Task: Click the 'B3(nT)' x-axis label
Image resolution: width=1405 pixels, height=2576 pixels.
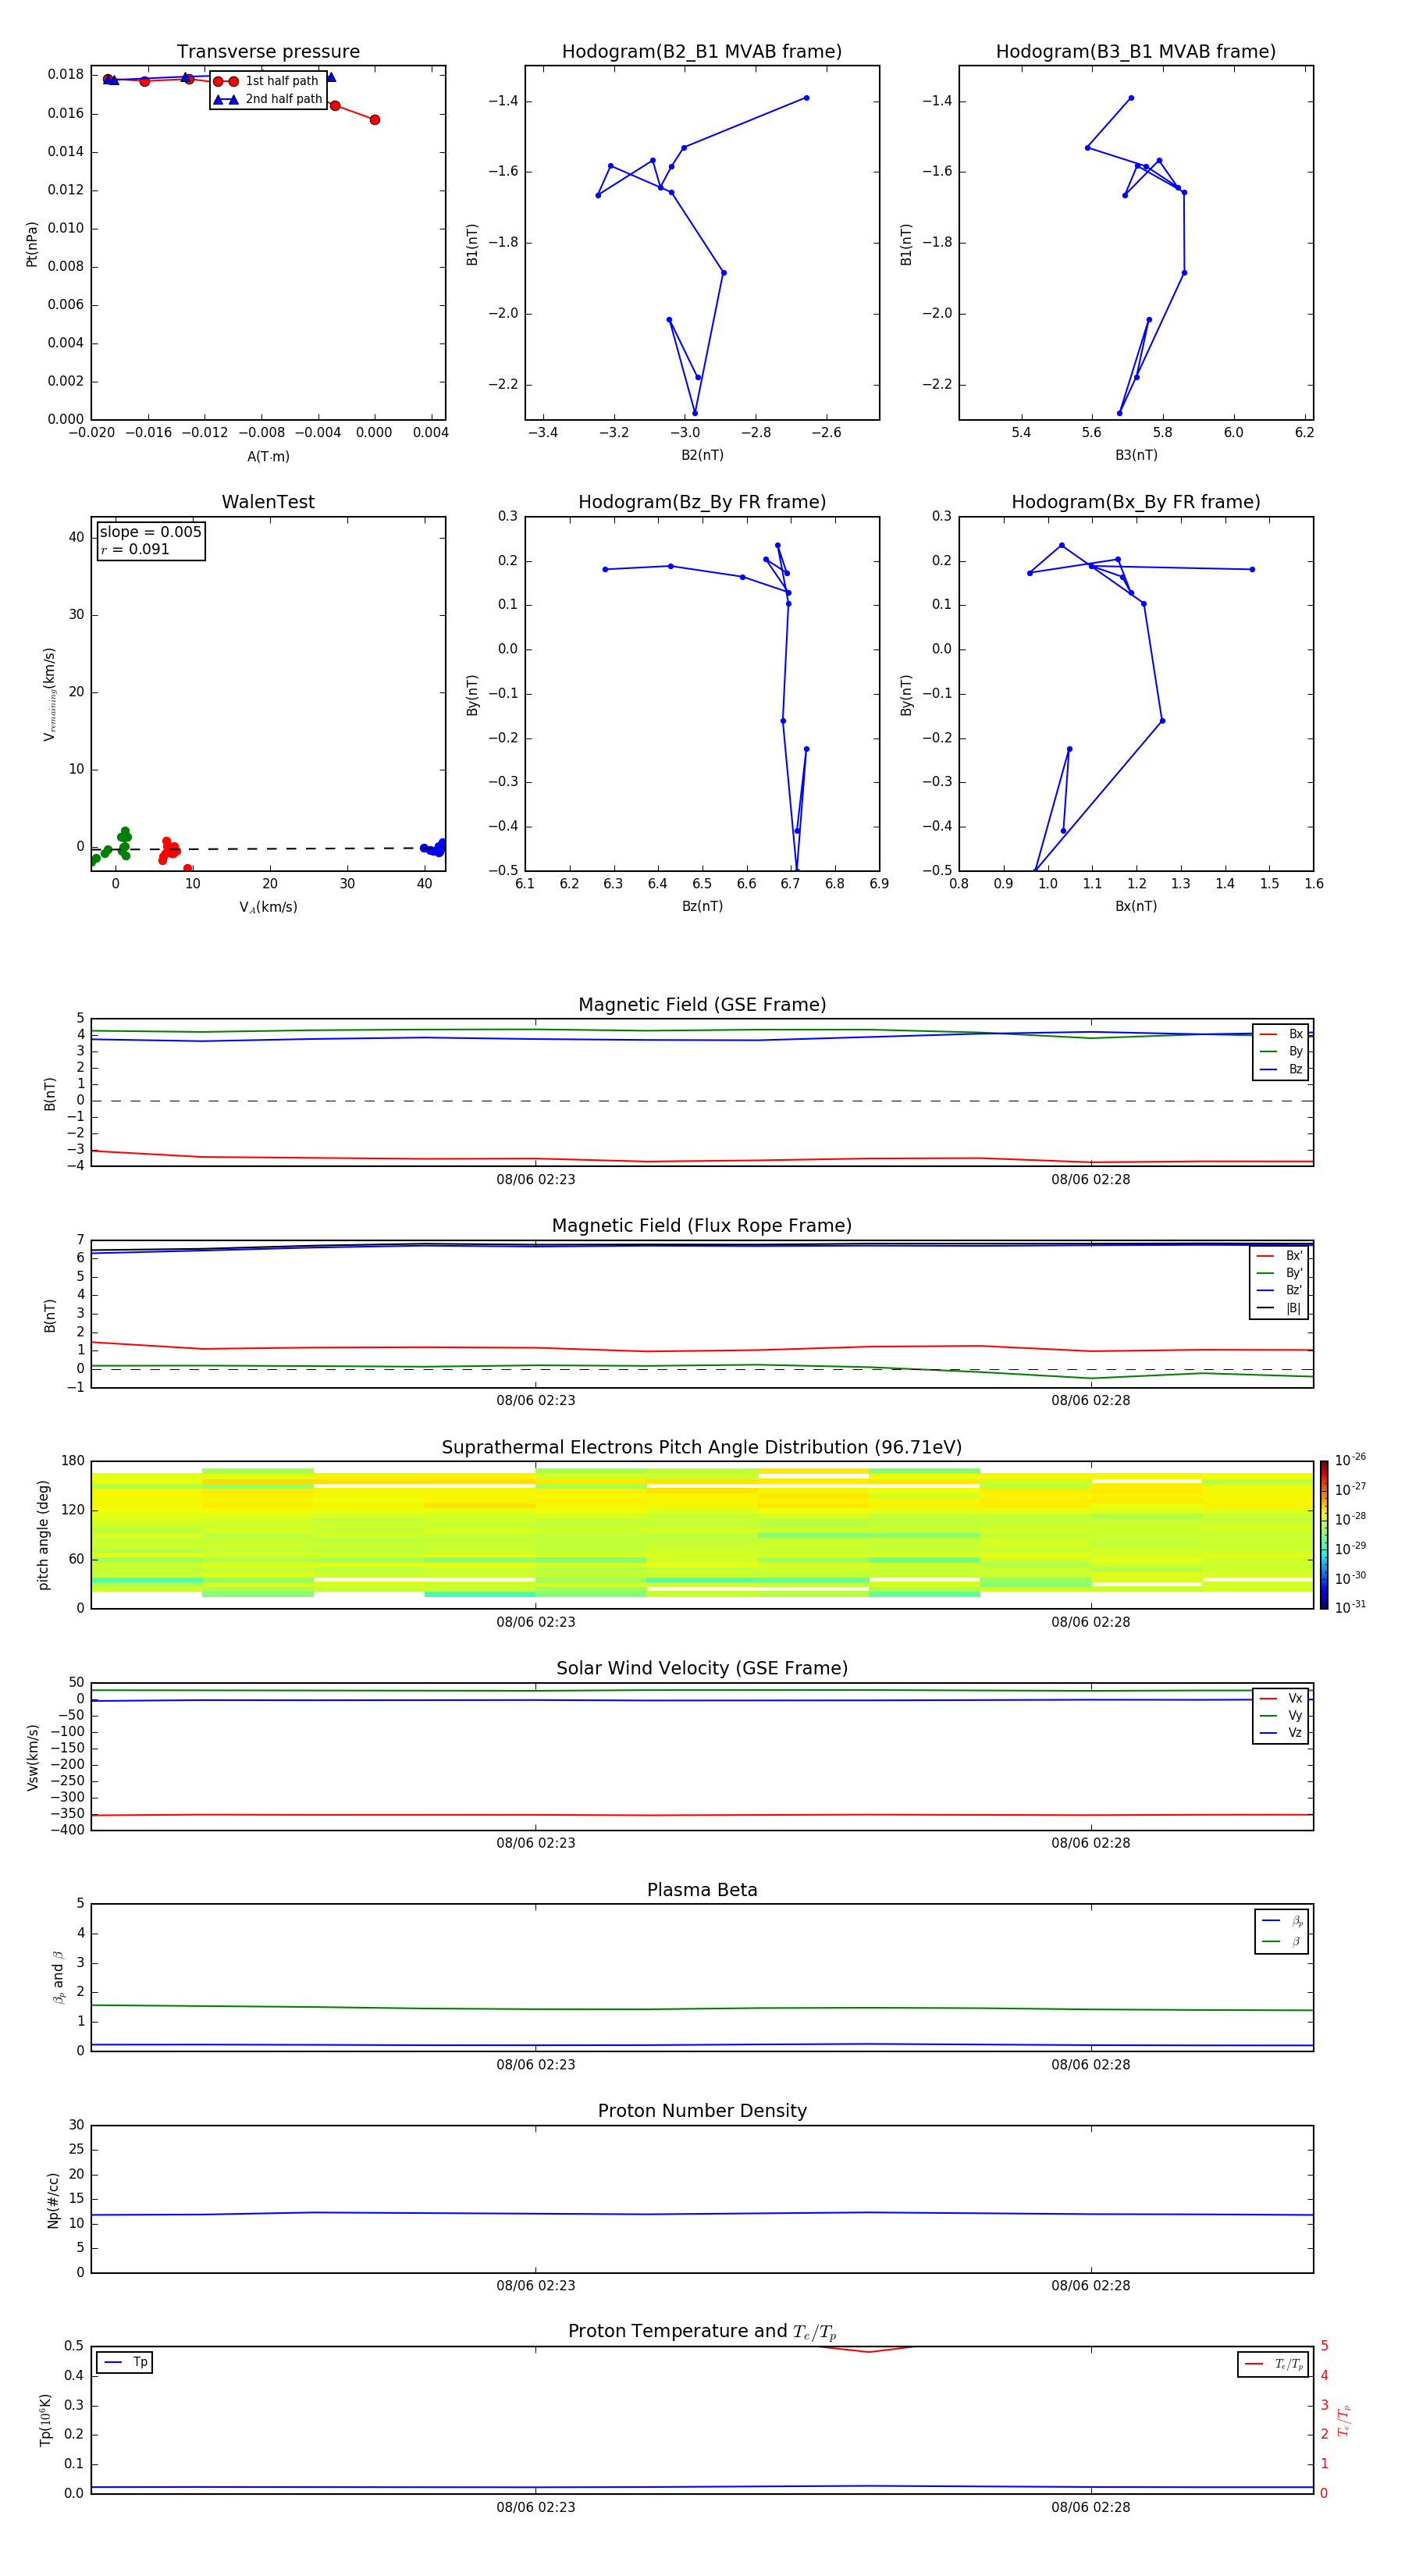Action: 1136,455
